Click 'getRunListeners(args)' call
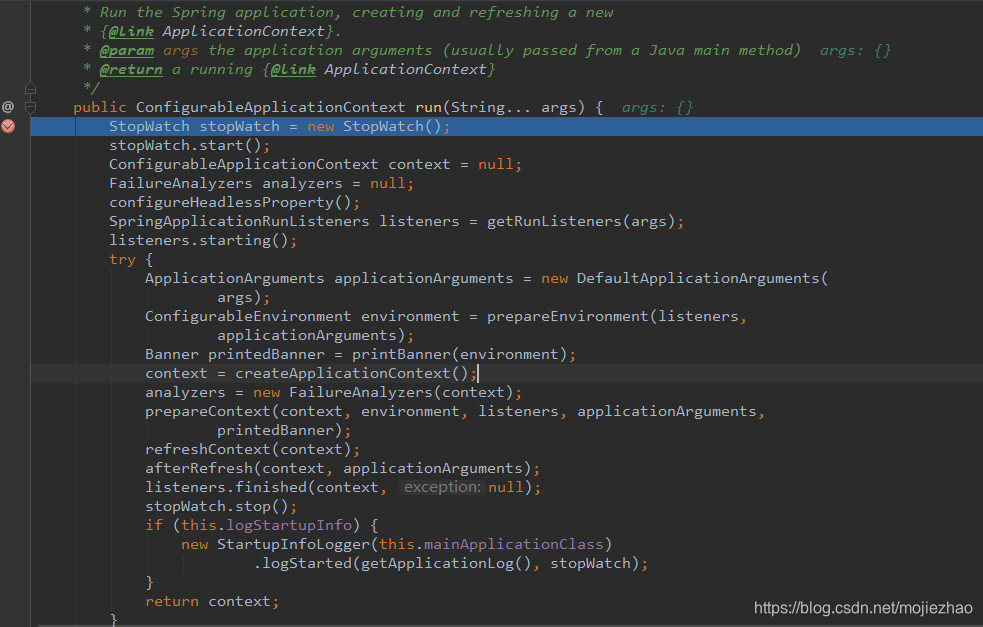The image size is (983, 627). [581, 221]
